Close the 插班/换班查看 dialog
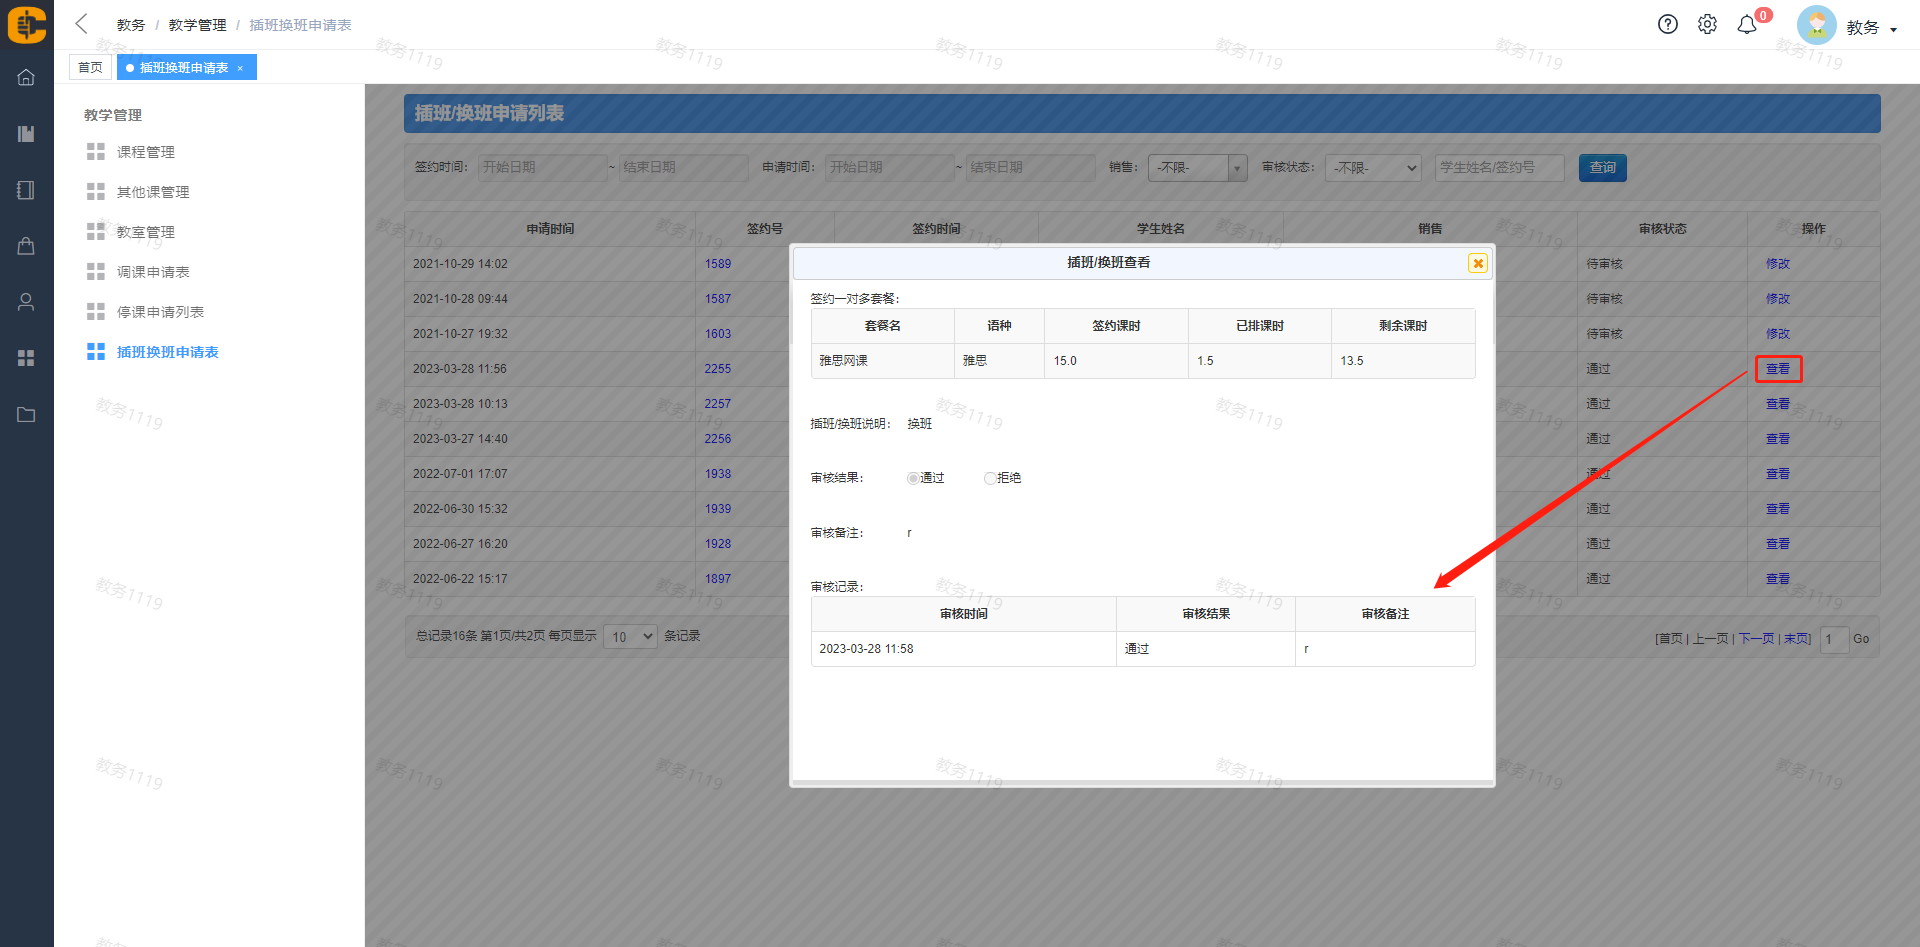 coord(1477,263)
